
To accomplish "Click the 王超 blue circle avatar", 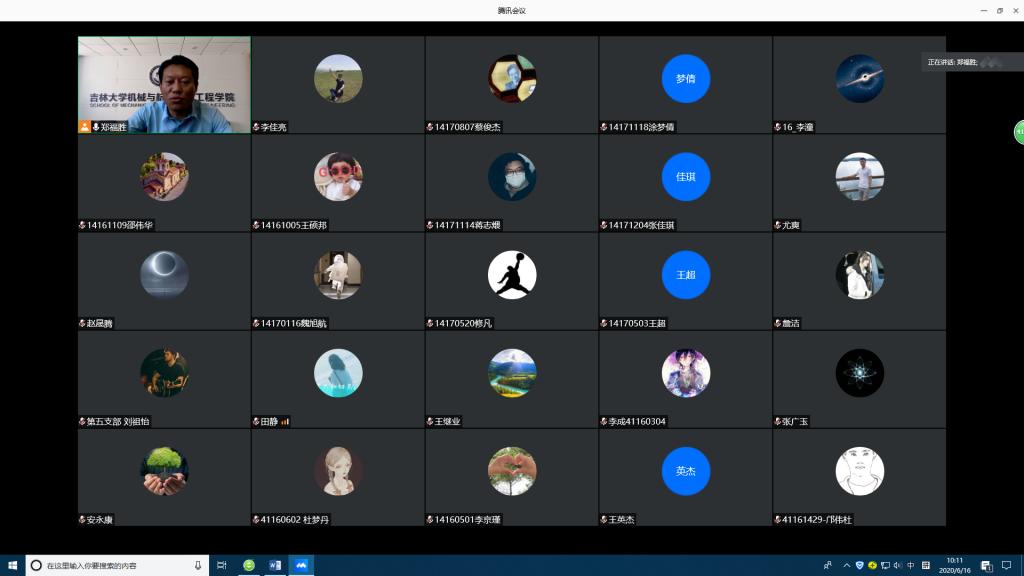I will click(685, 274).
